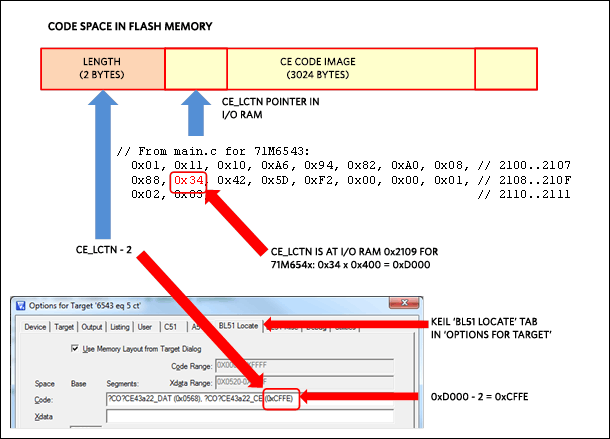Click the Options for Target title bar

click(x=150, y=303)
